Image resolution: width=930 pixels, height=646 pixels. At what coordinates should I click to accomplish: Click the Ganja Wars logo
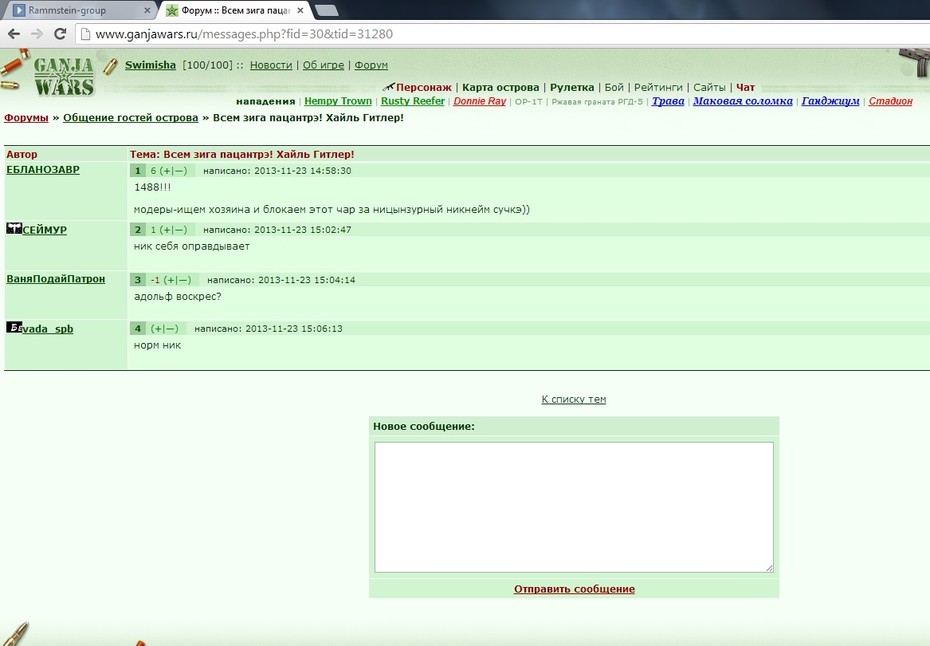tap(63, 76)
